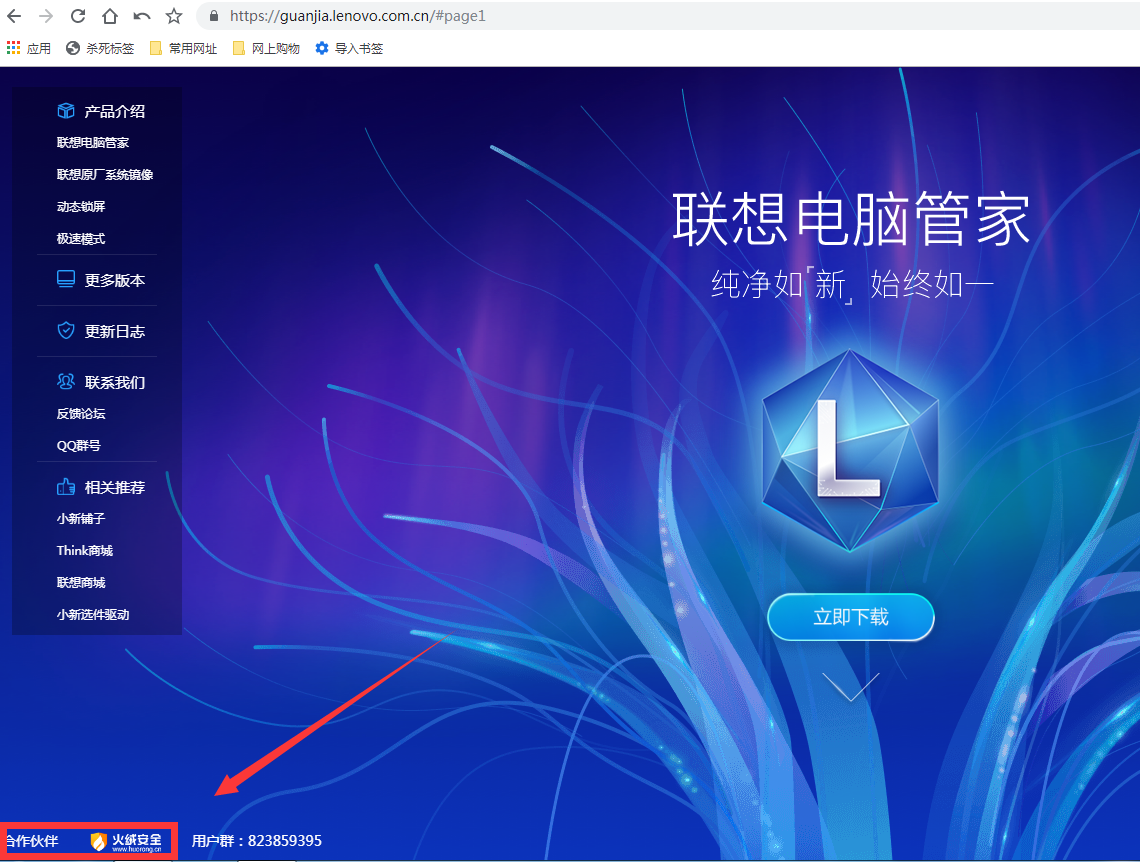1140x862 pixels.
Task: Open the 常用网址 bookmark folder
Action: coord(183,48)
